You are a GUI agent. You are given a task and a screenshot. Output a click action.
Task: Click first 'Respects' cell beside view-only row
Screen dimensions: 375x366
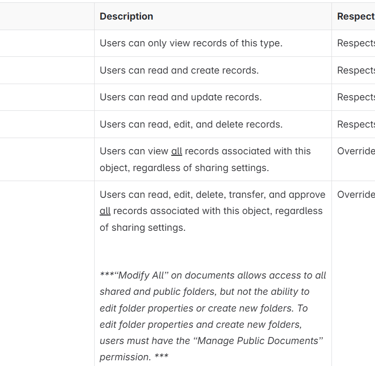point(356,43)
